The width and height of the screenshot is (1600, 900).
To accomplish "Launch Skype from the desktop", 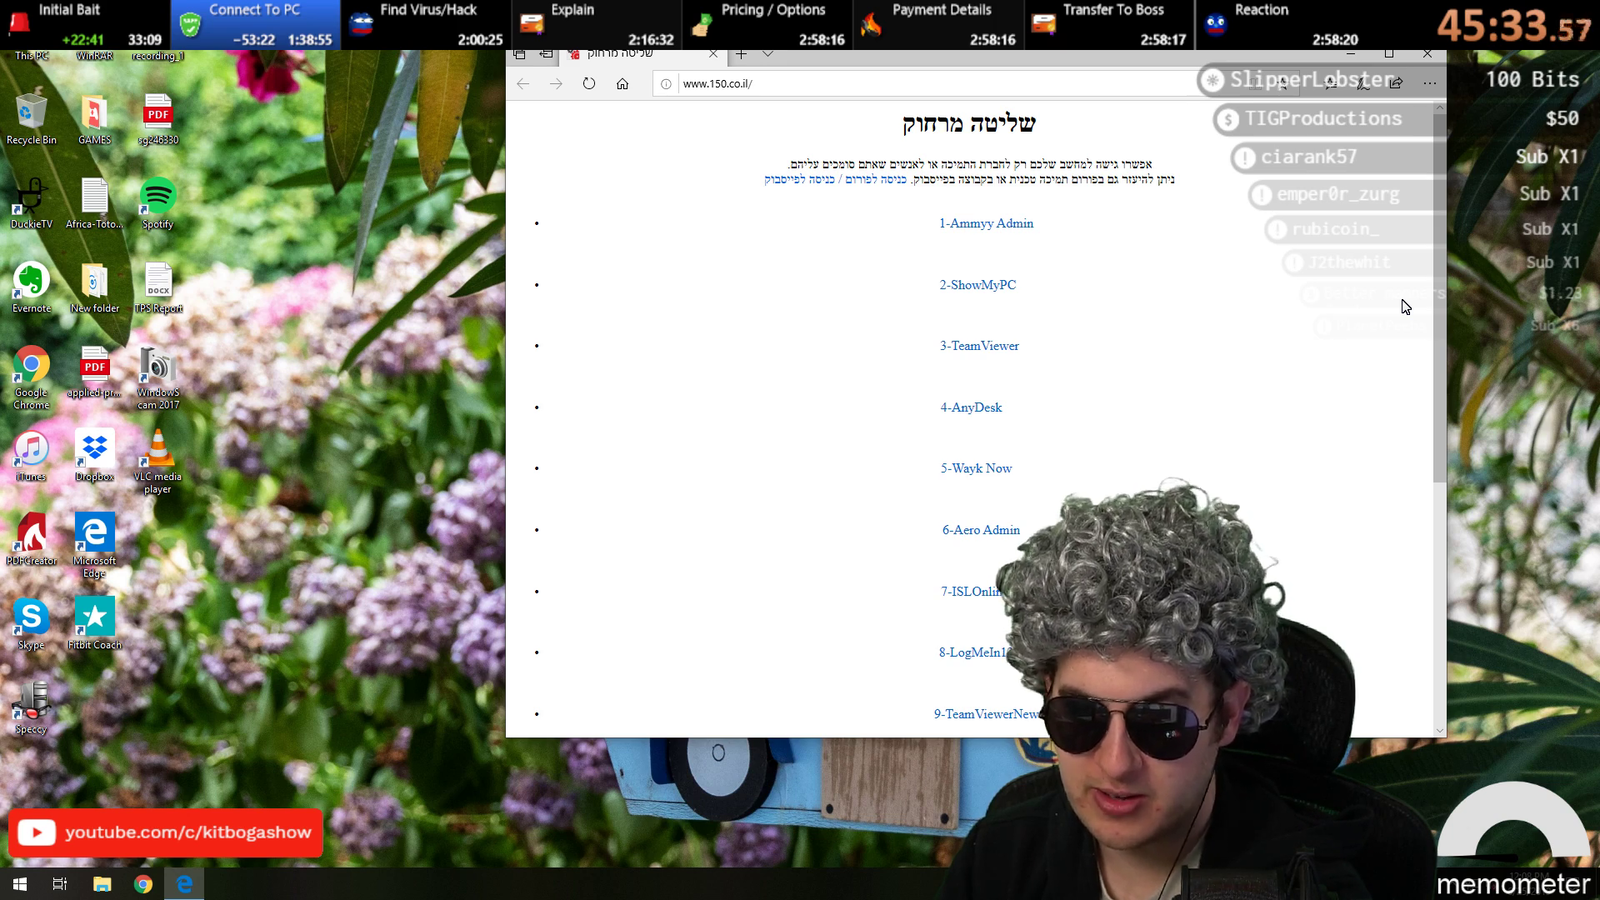I will tap(31, 624).
